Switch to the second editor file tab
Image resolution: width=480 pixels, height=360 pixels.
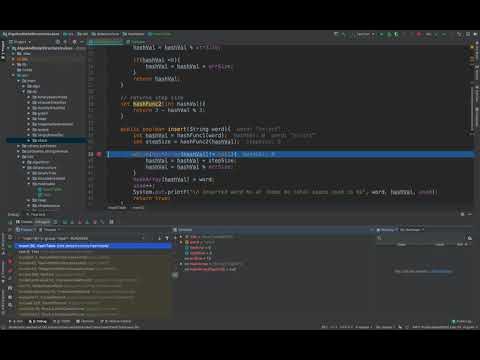(x=137, y=42)
